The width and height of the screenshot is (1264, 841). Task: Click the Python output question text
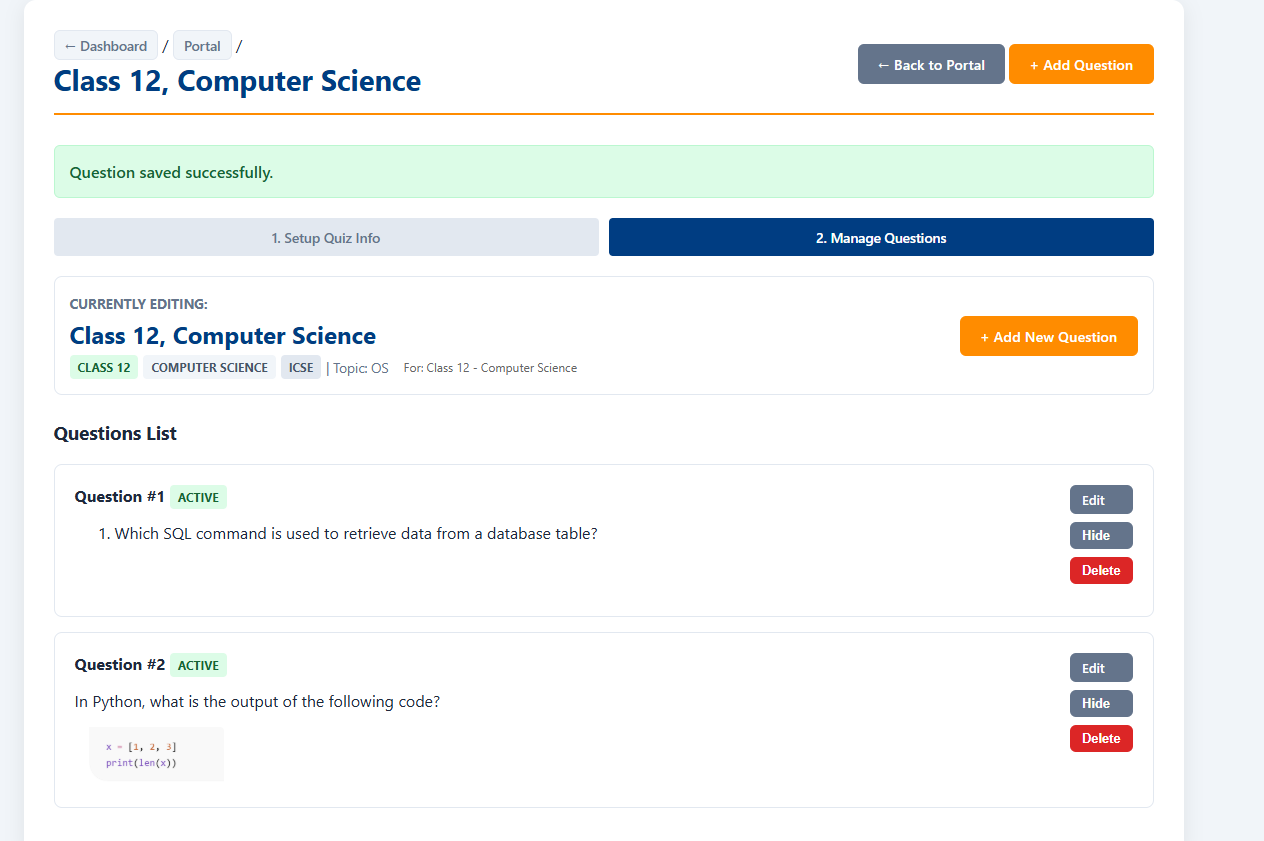pyautogui.click(x=257, y=702)
